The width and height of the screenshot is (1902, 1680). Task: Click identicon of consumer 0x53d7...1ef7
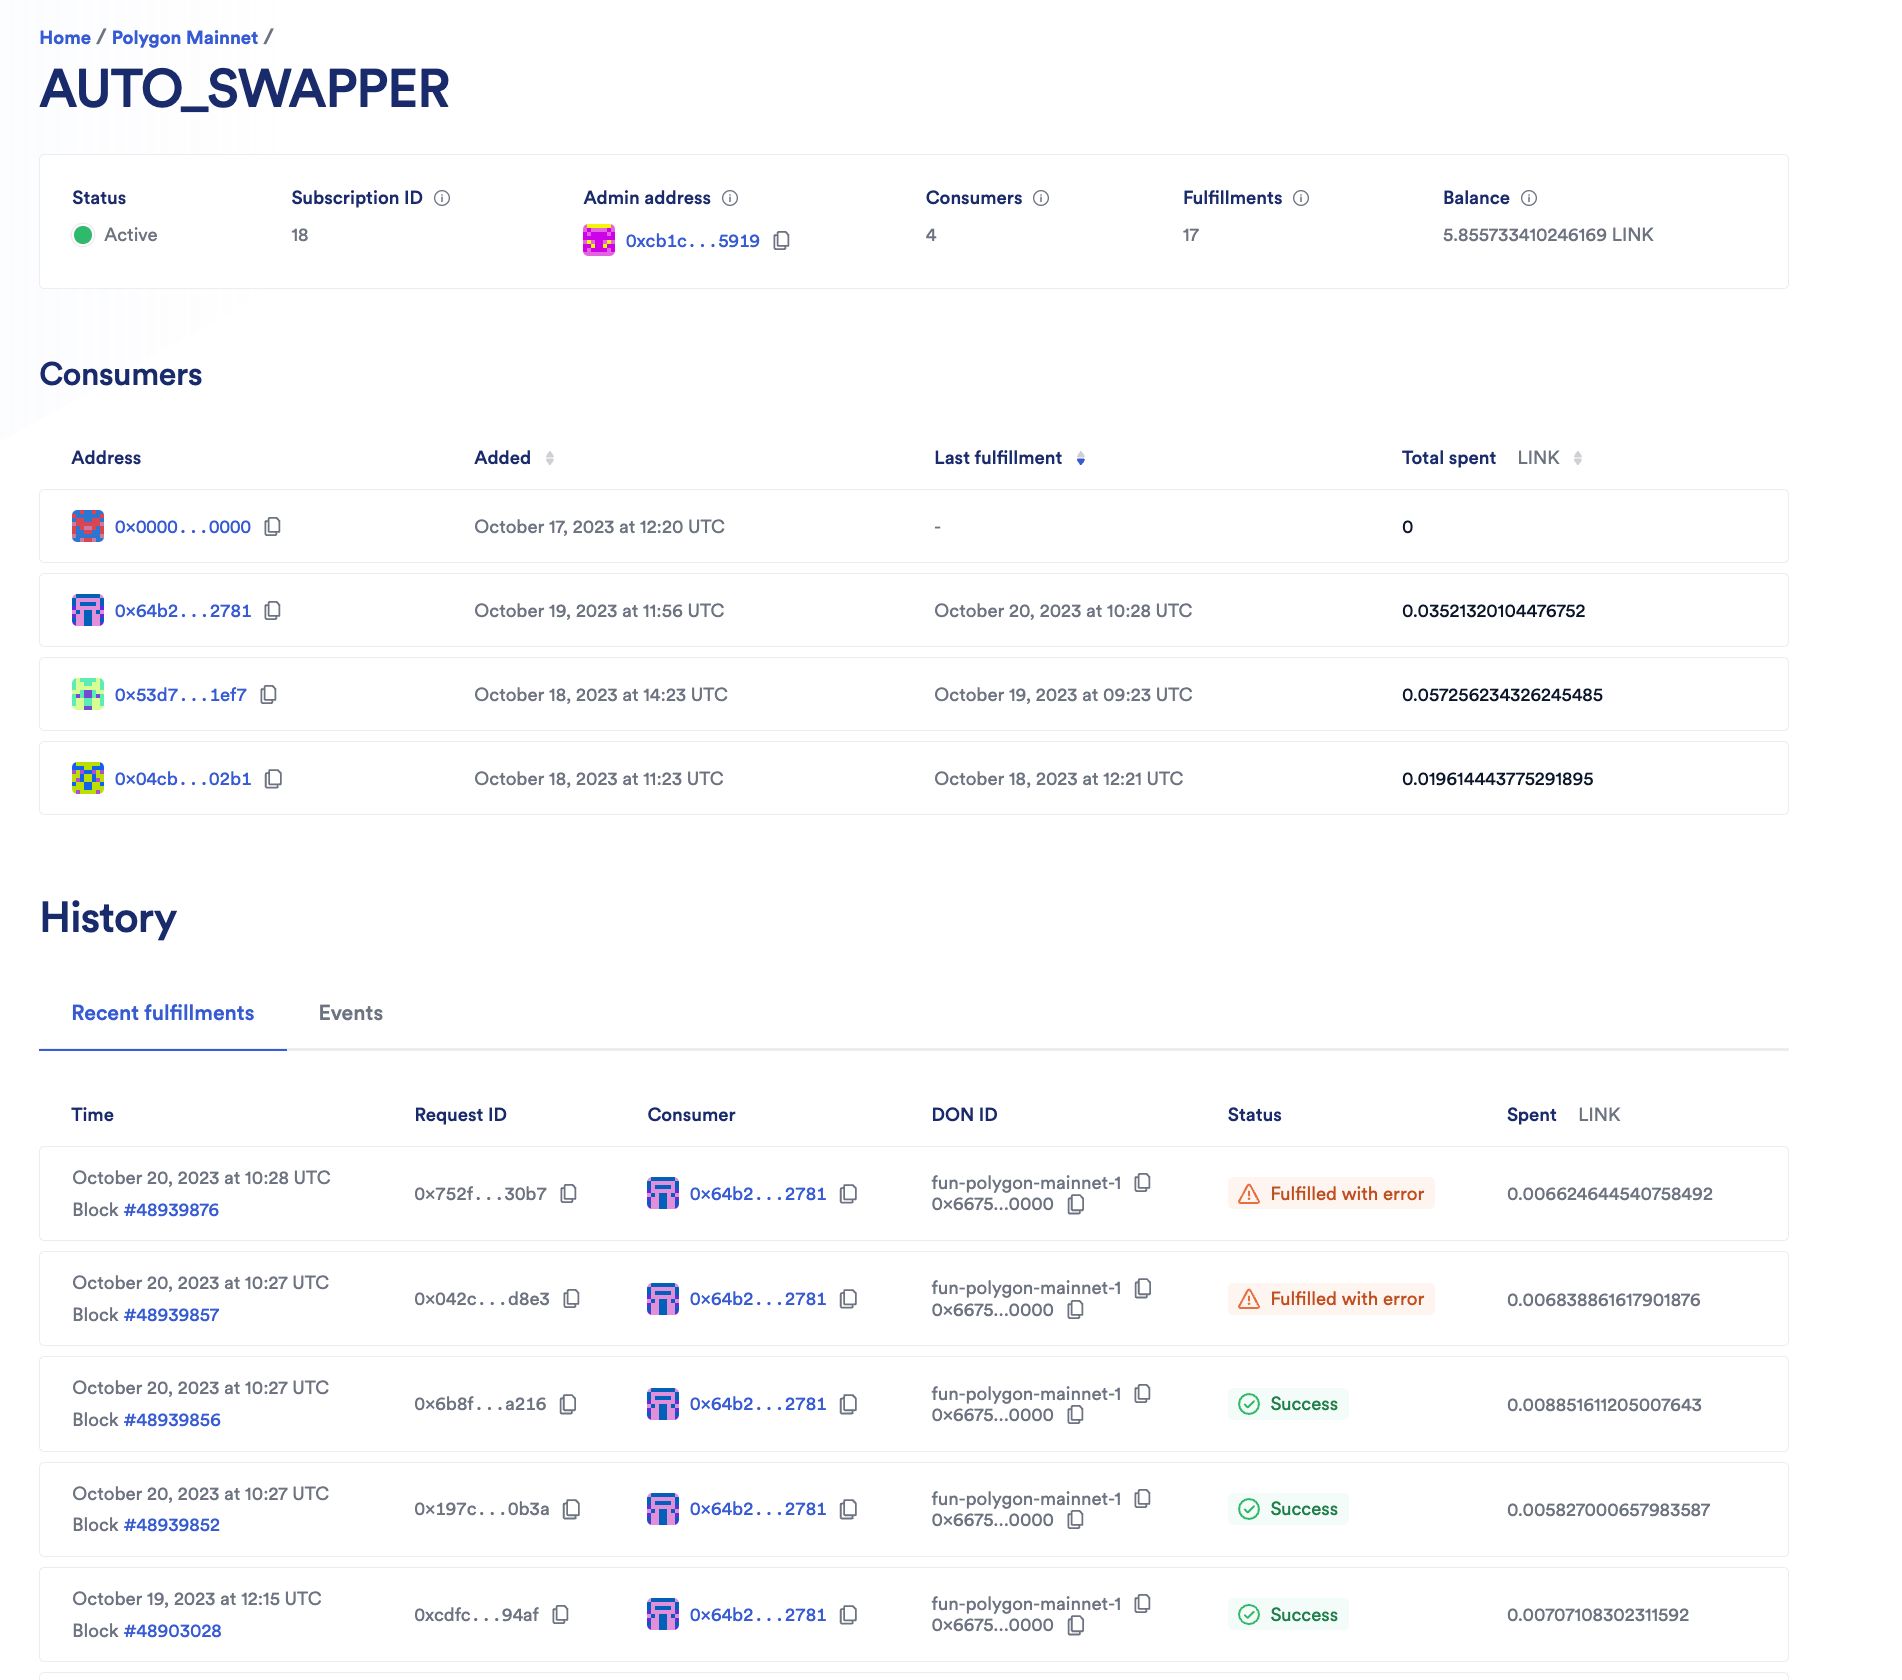[88, 694]
